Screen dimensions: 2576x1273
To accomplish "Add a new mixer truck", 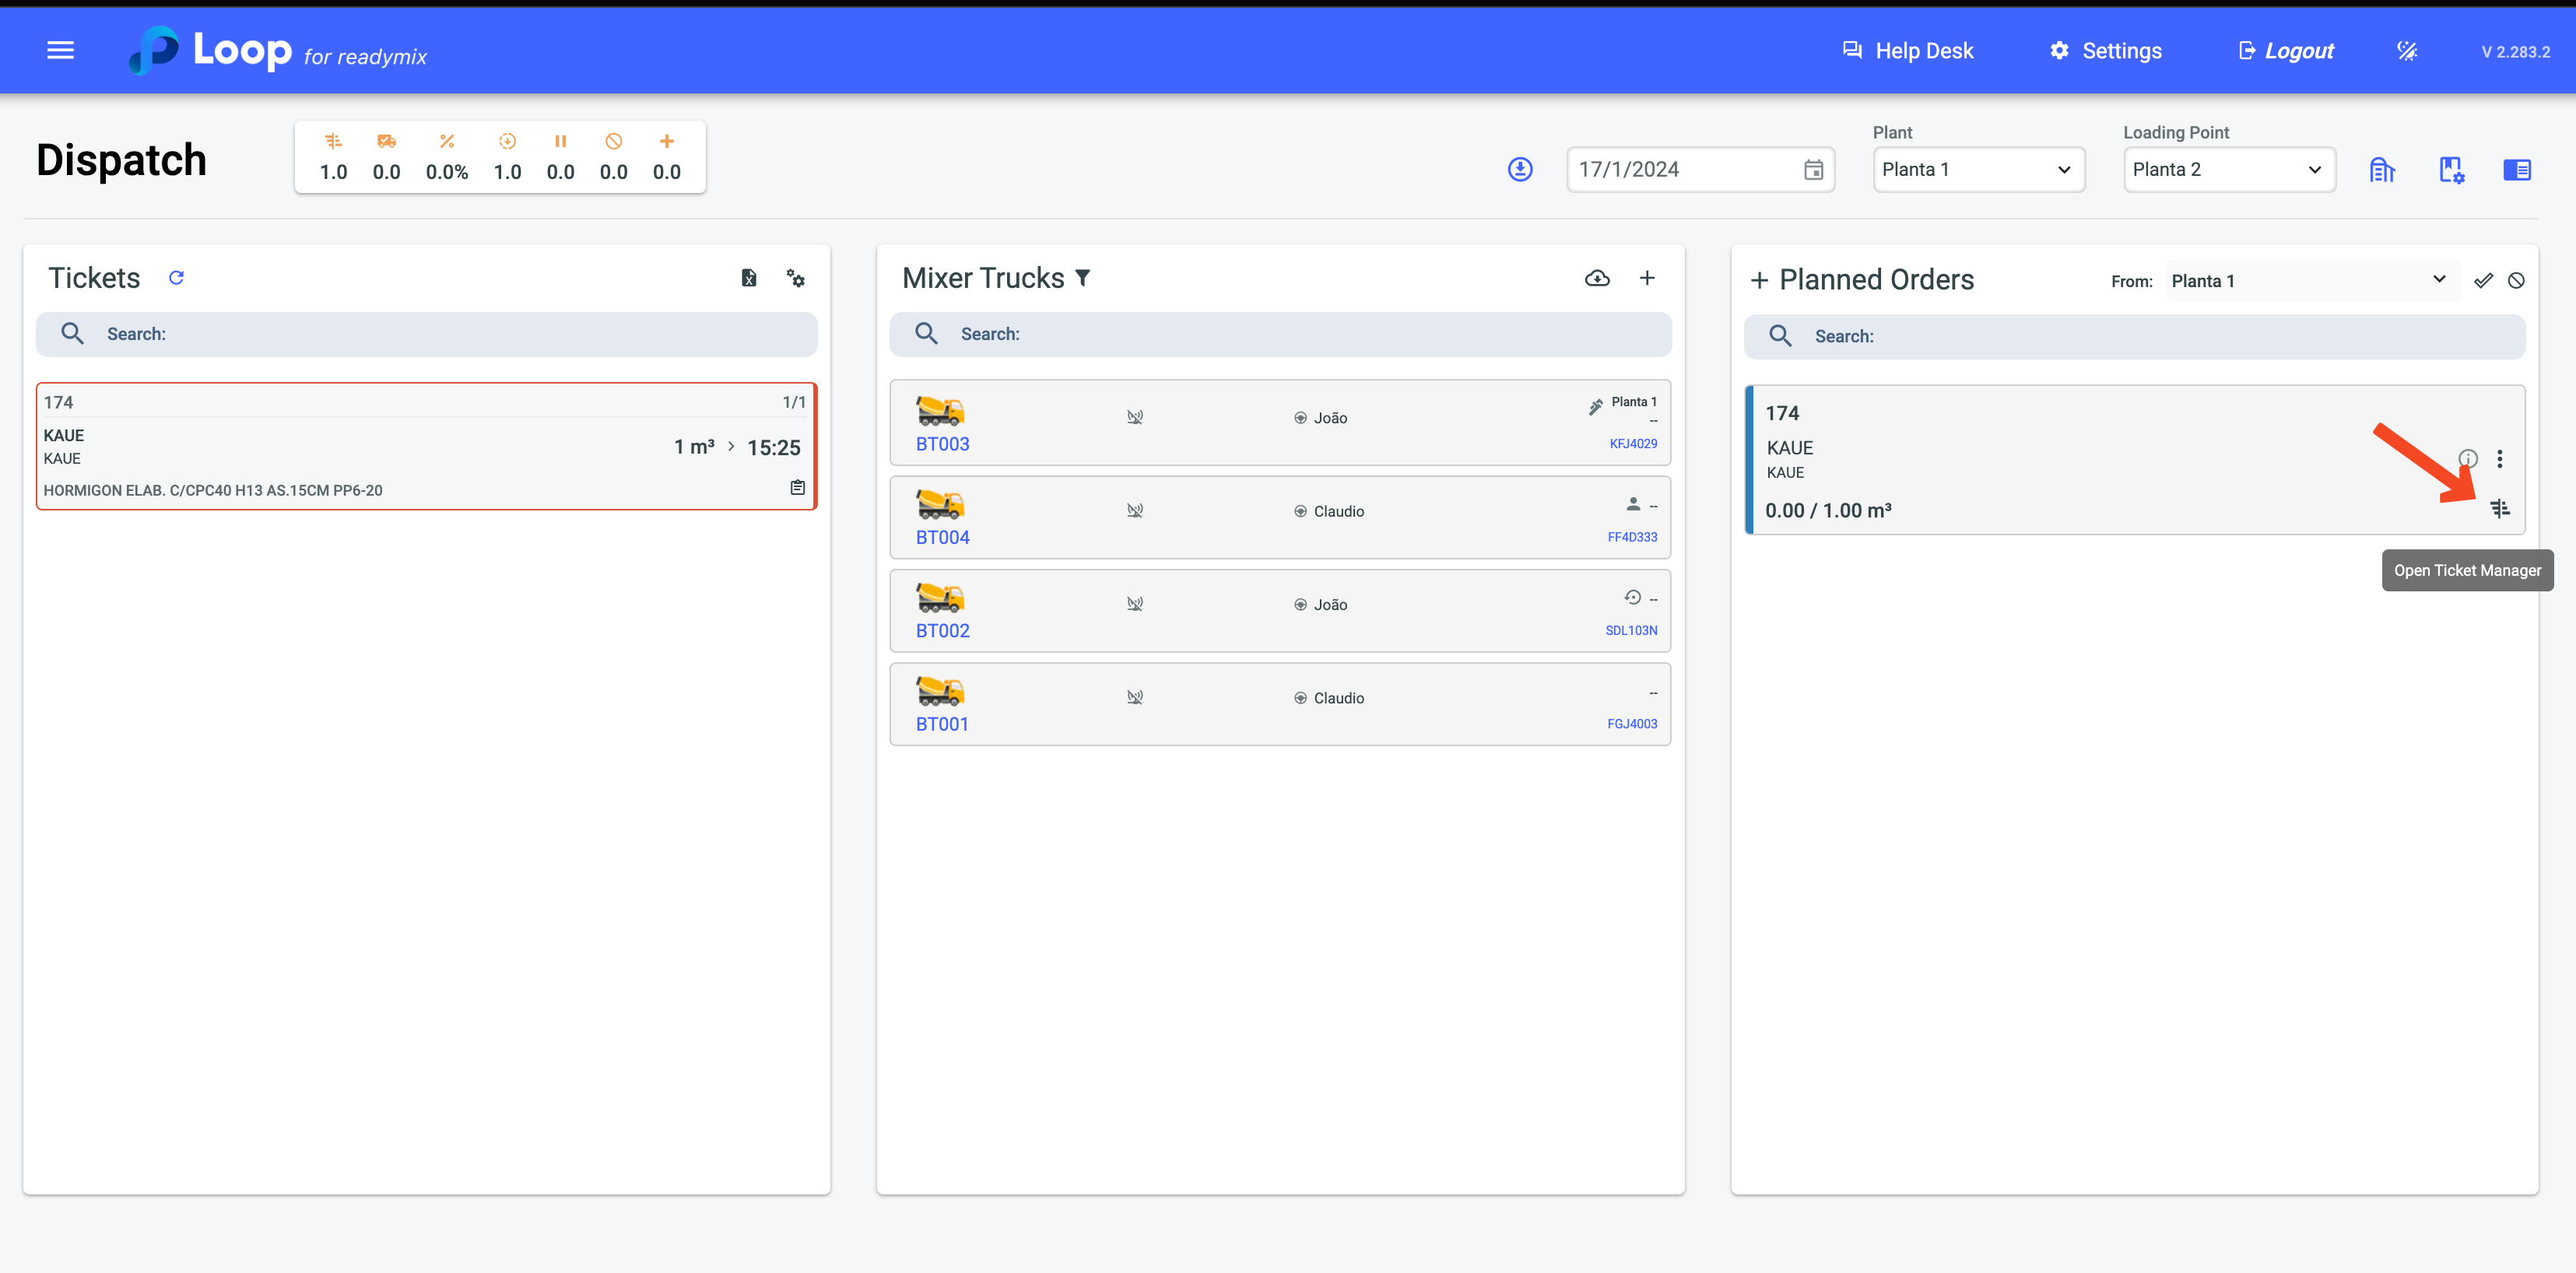I will pyautogui.click(x=1647, y=278).
